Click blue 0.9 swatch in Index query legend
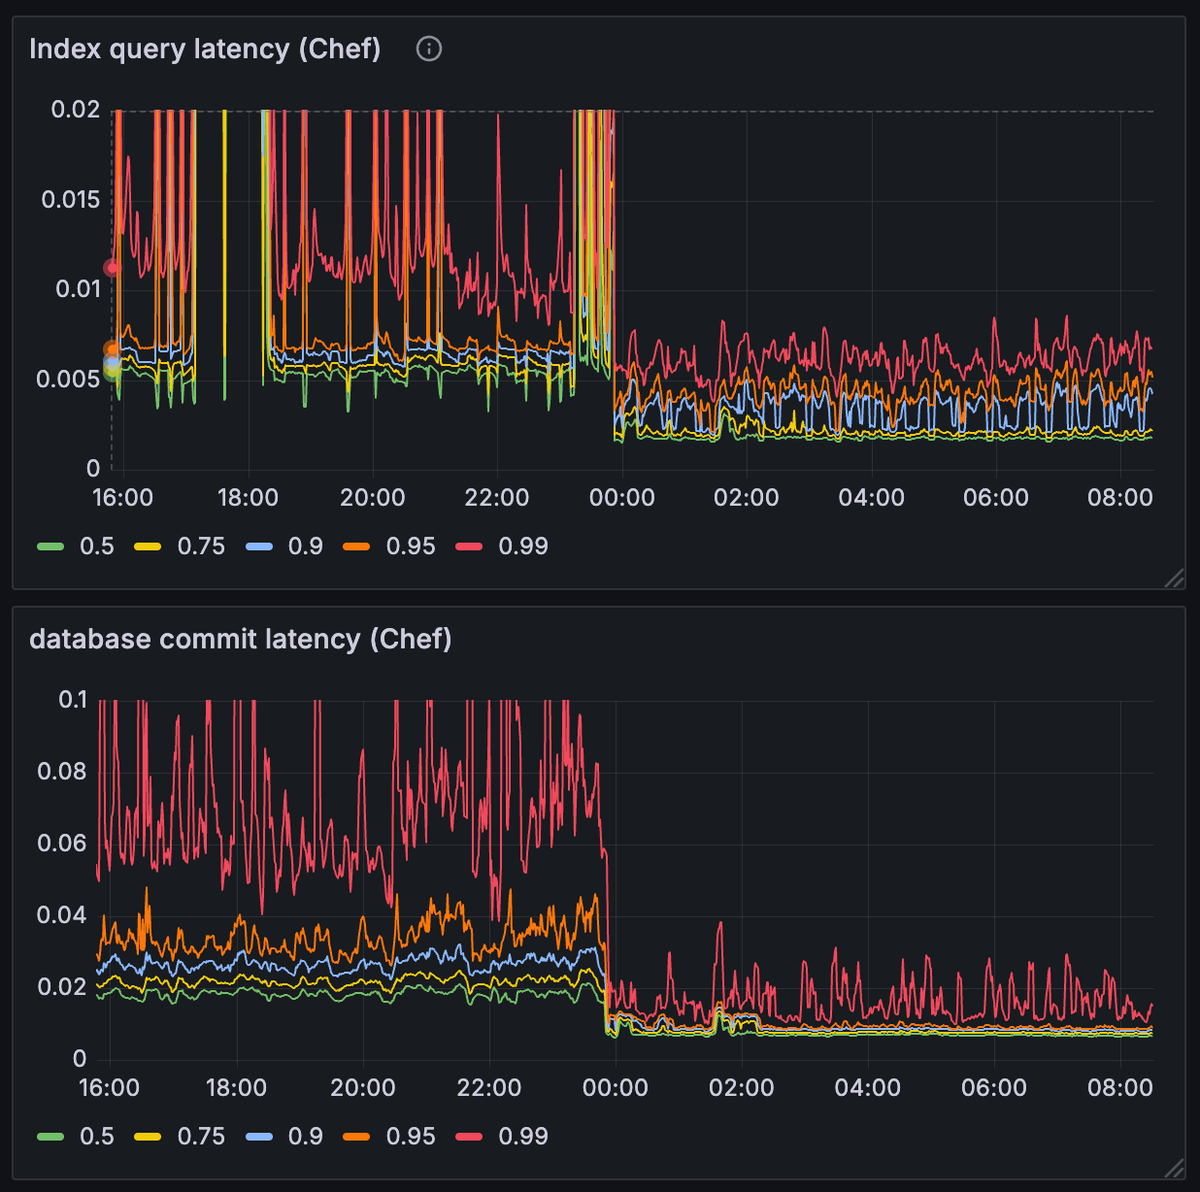Image resolution: width=1200 pixels, height=1192 pixels. [x=259, y=546]
